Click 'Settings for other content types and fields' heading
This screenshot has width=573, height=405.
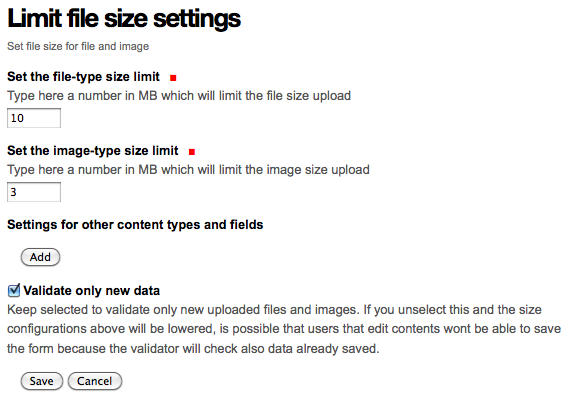coord(135,225)
